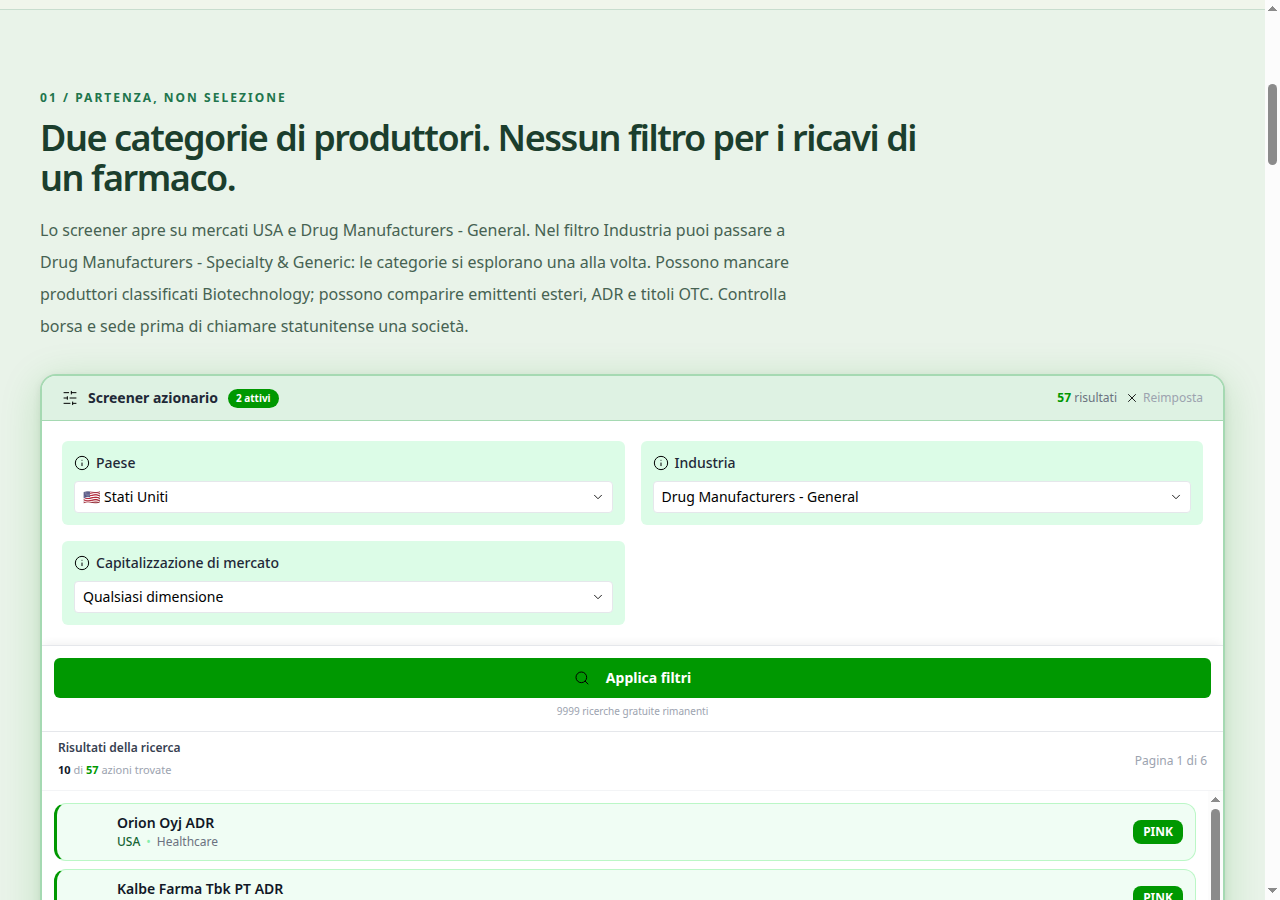
Task: Click the 57 risultati count in header
Action: click(1087, 398)
